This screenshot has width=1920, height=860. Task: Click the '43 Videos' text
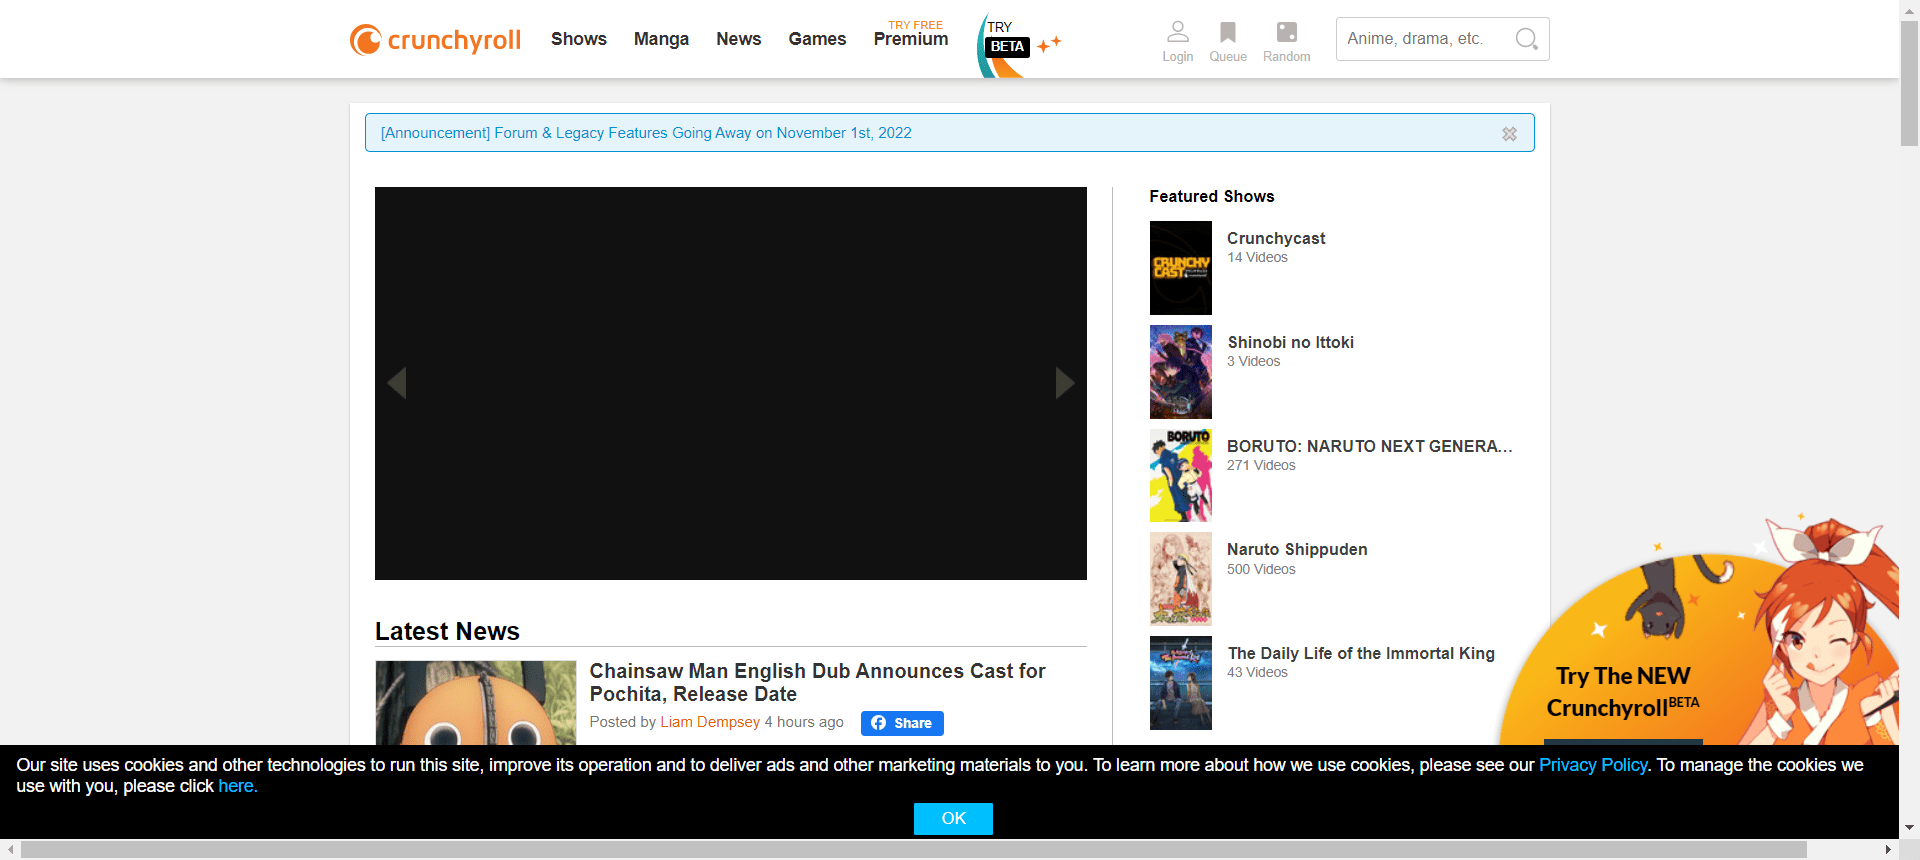coord(1257,672)
